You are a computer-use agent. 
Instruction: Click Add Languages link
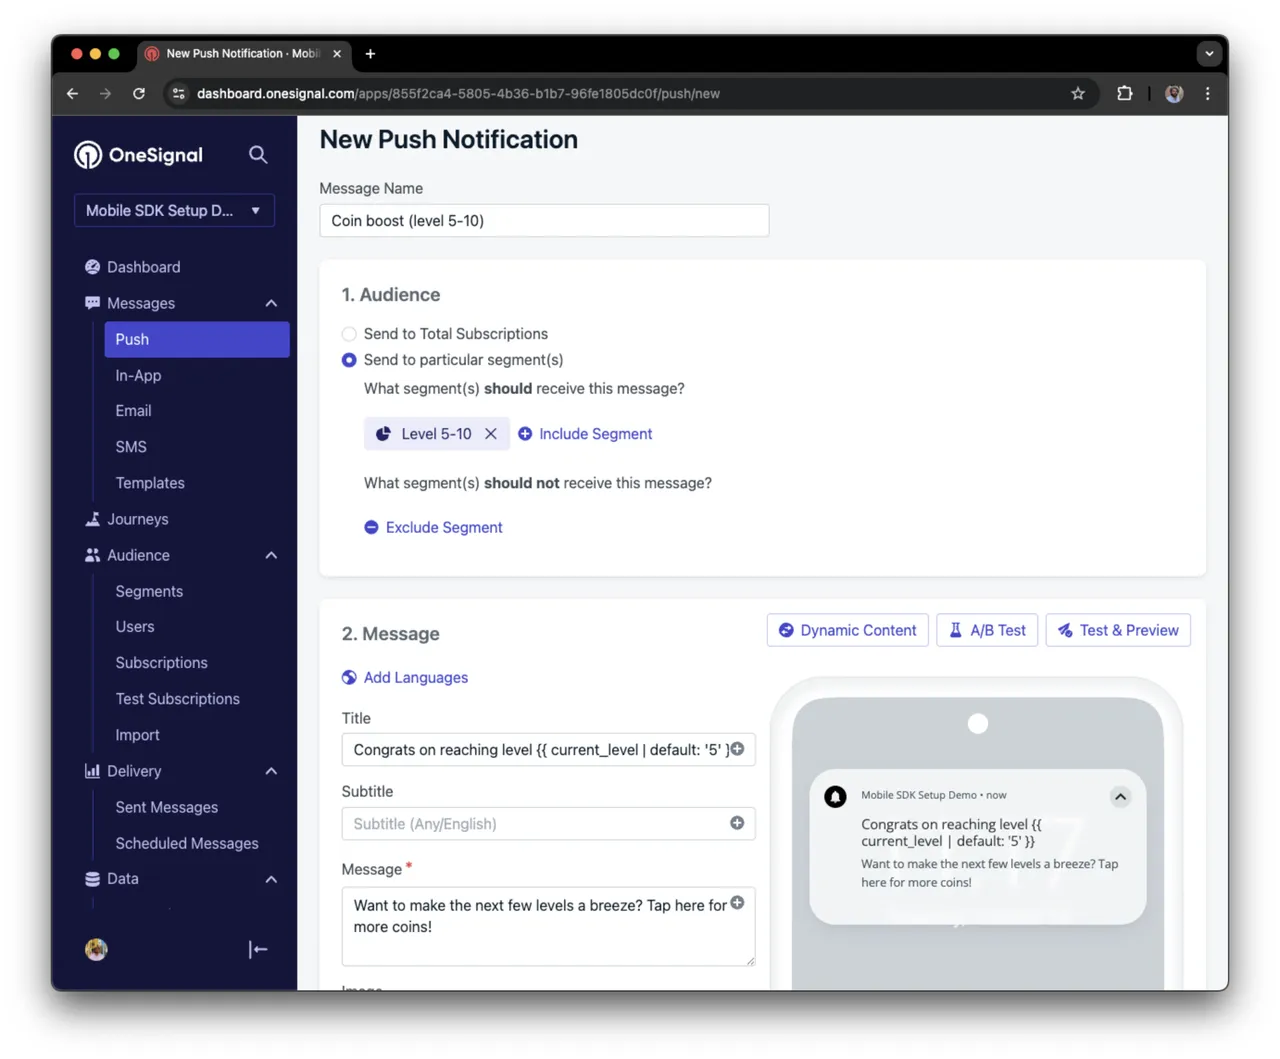[415, 677]
